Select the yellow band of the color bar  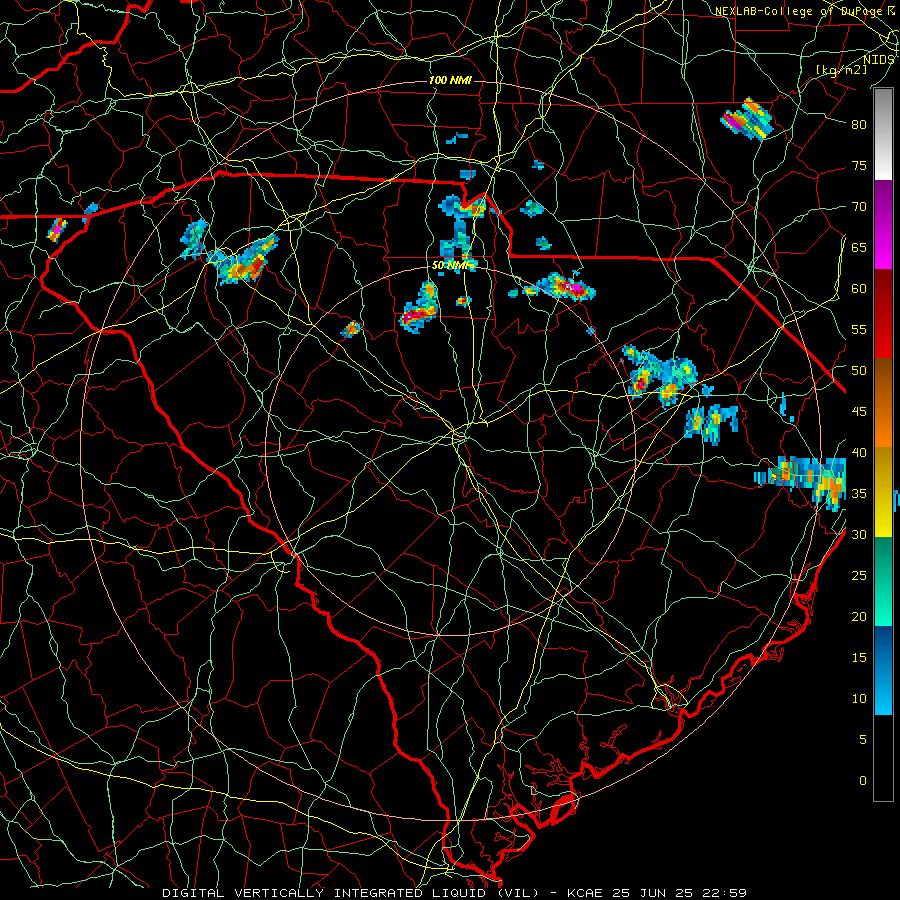coord(883,492)
